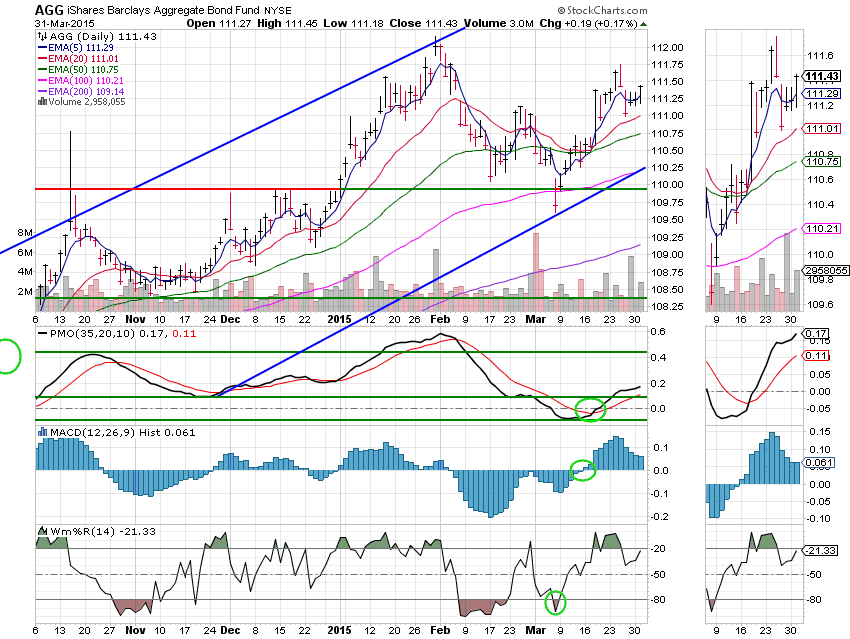Click the Open 111.27 value

click(x=218, y=23)
